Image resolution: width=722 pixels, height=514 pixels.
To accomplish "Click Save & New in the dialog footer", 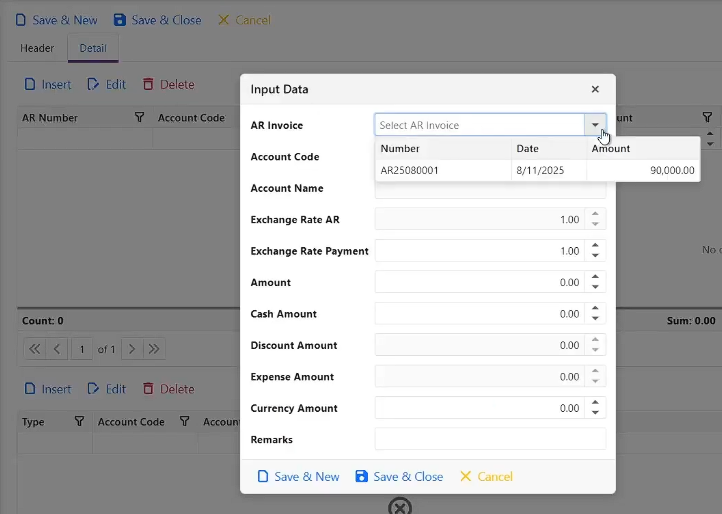I will pyautogui.click(x=298, y=477).
